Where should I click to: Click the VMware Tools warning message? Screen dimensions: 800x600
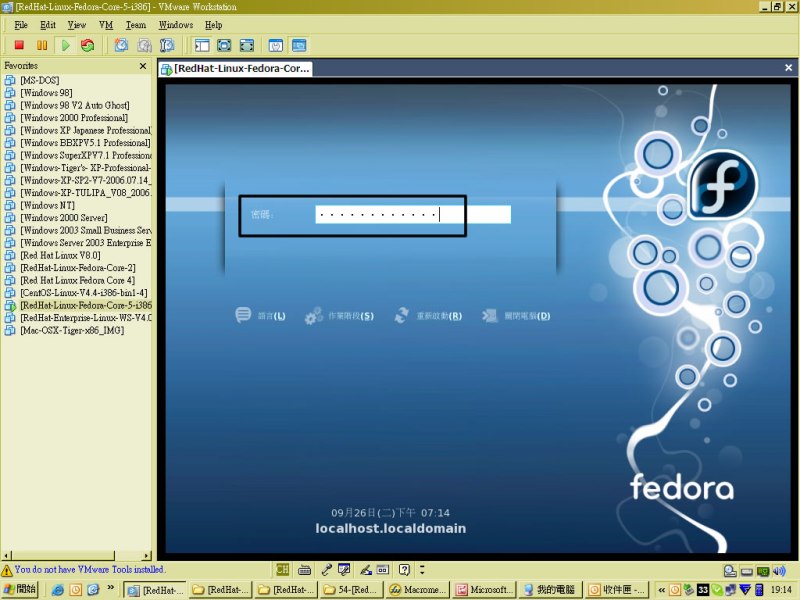pyautogui.click(x=89, y=569)
